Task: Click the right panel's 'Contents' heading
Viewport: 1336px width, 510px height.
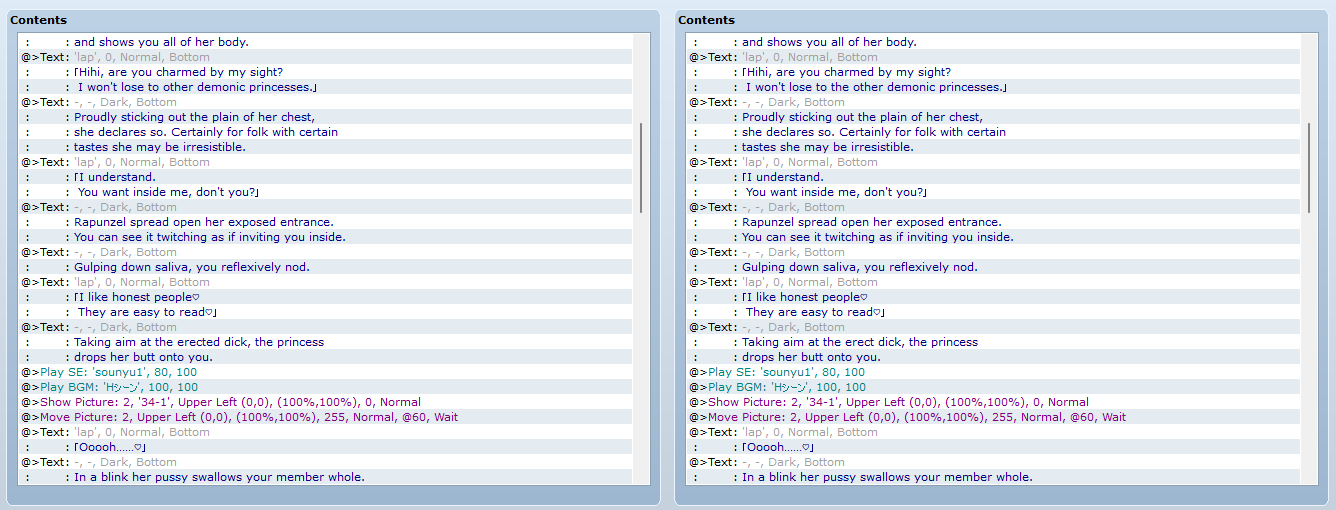Action: (x=706, y=20)
